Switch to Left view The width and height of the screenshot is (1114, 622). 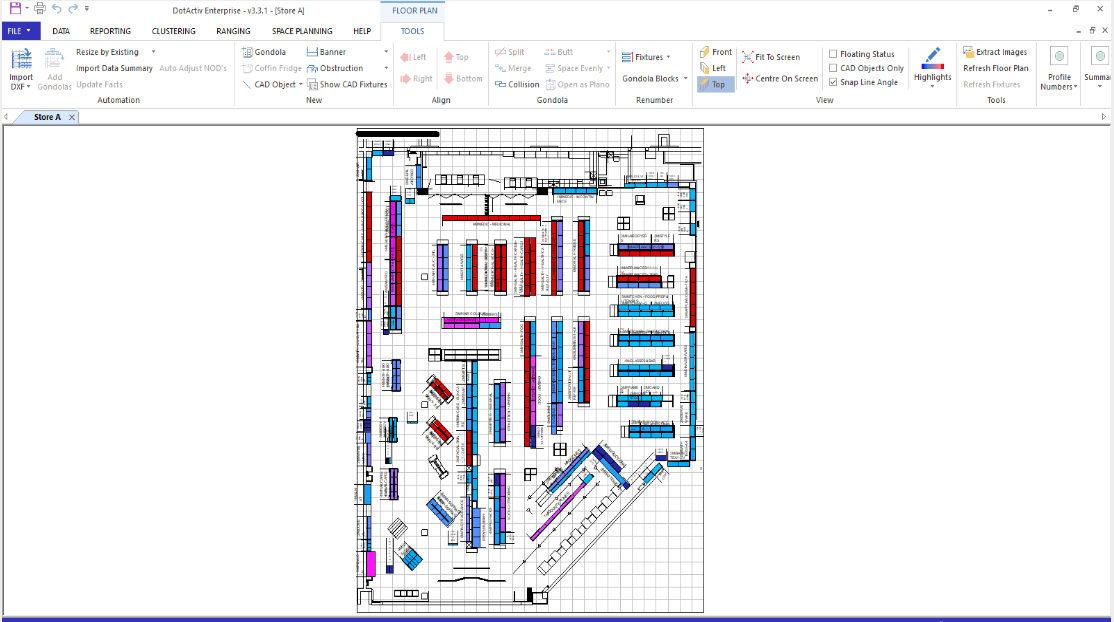(x=713, y=68)
